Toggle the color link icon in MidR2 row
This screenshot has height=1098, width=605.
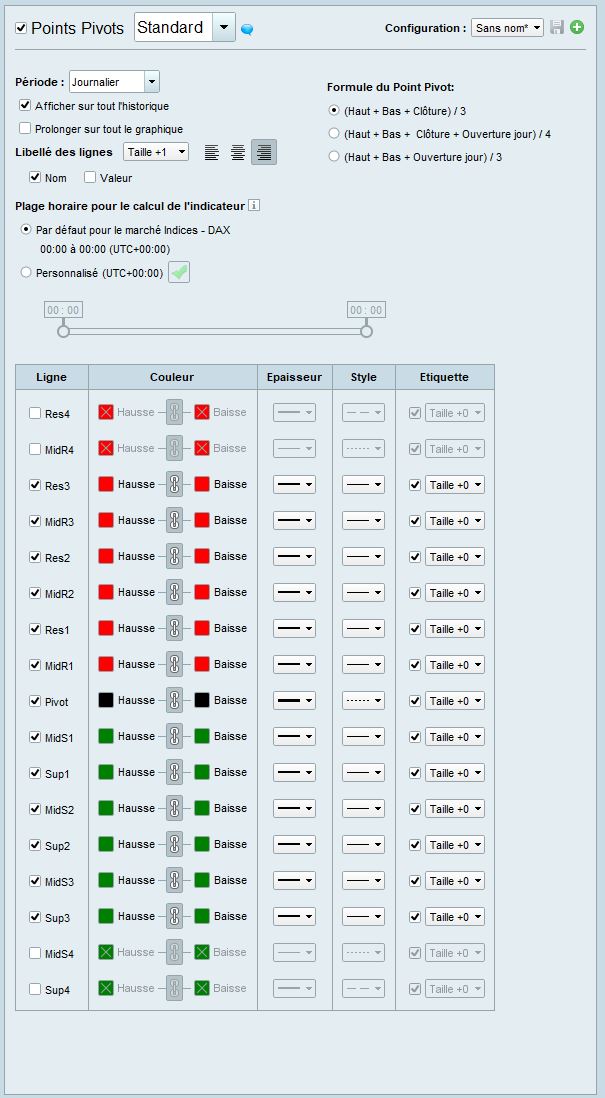pyautogui.click(x=174, y=592)
